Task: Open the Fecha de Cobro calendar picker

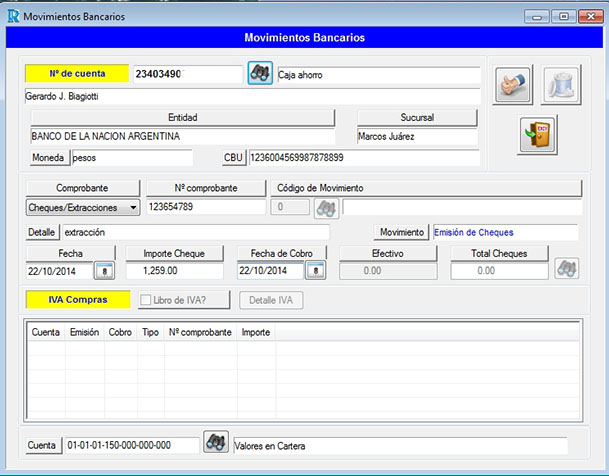Action: click(315, 271)
